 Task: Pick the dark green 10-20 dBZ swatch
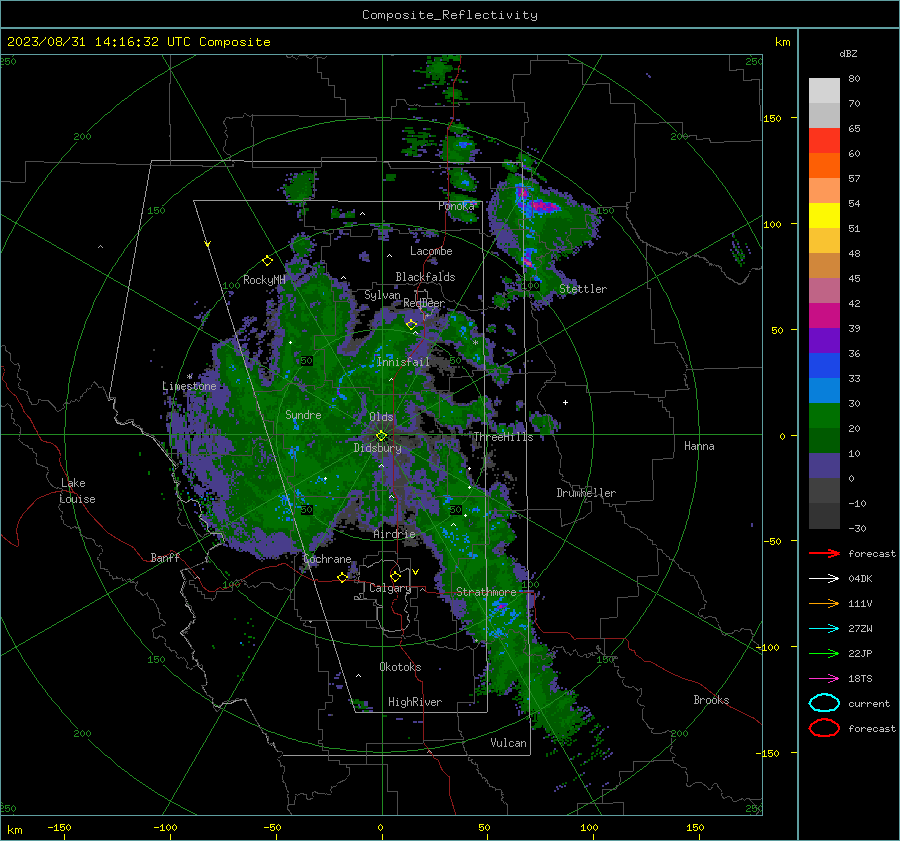point(824,440)
